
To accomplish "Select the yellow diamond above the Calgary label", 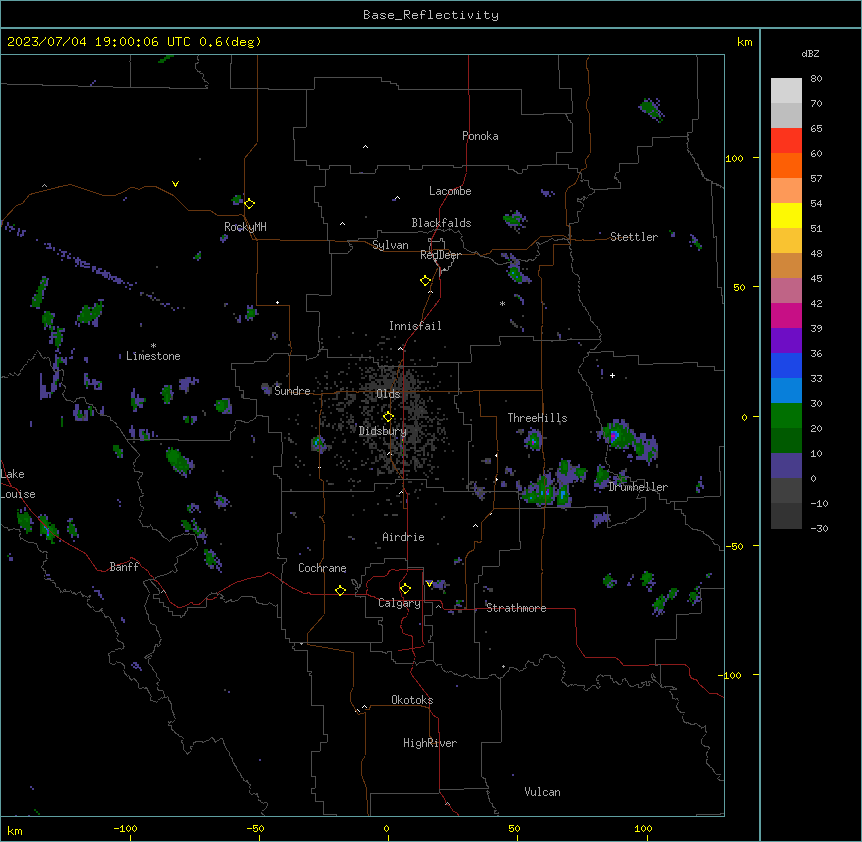I will click(405, 589).
